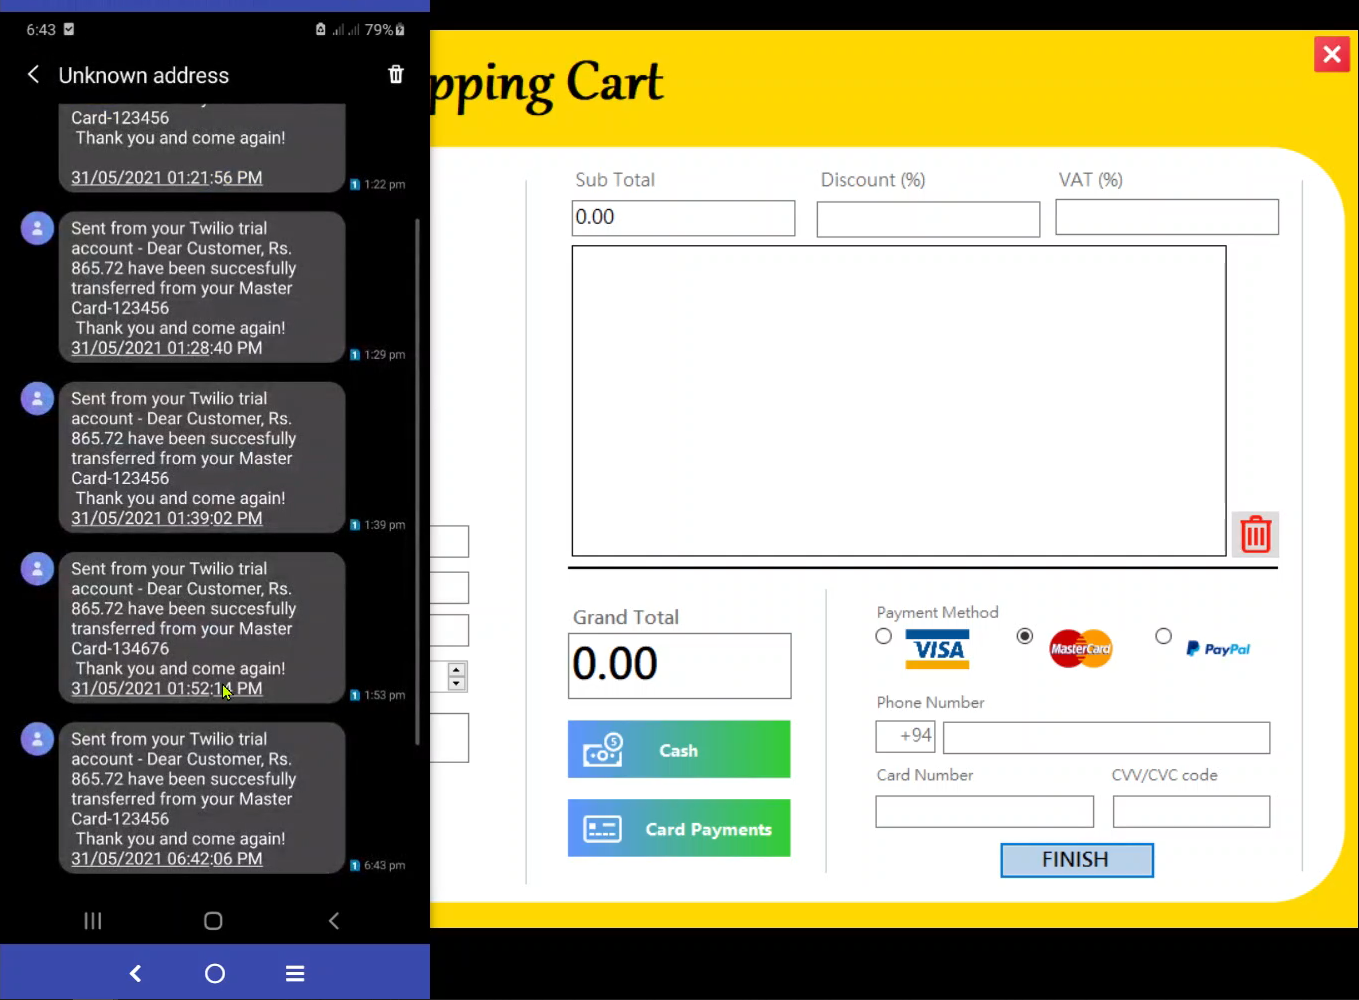Click inside the Card Number field

pos(984,811)
